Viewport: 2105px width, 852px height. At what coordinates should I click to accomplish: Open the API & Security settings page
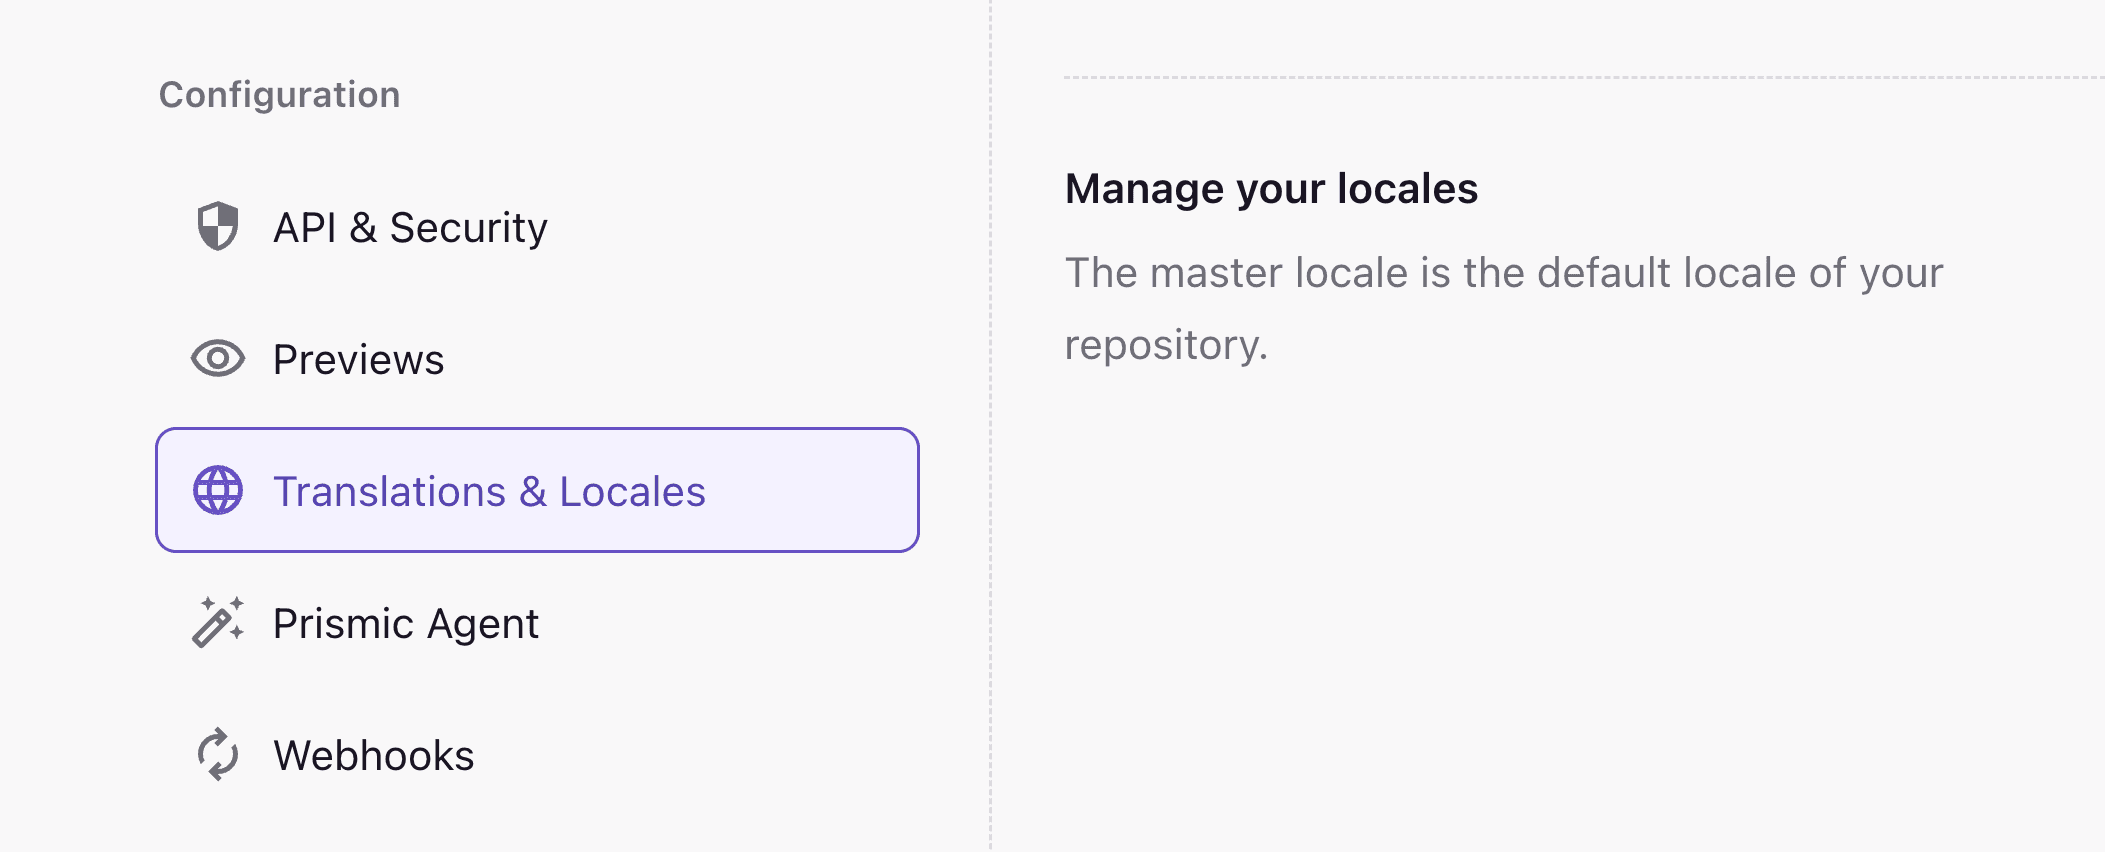coord(410,228)
